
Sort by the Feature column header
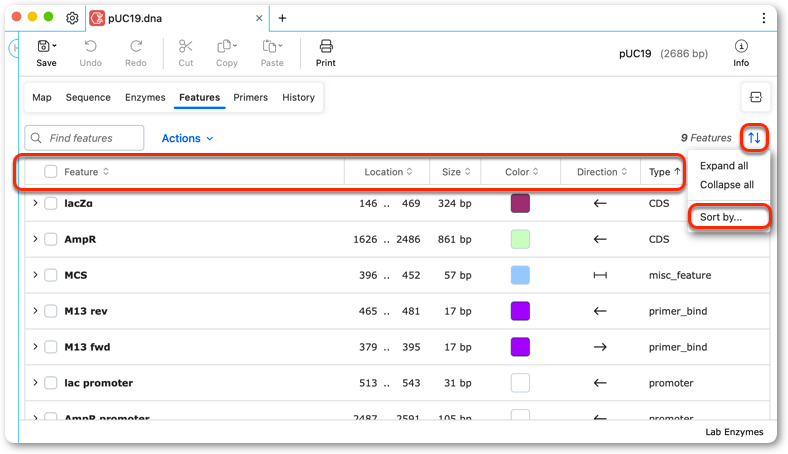pos(86,172)
